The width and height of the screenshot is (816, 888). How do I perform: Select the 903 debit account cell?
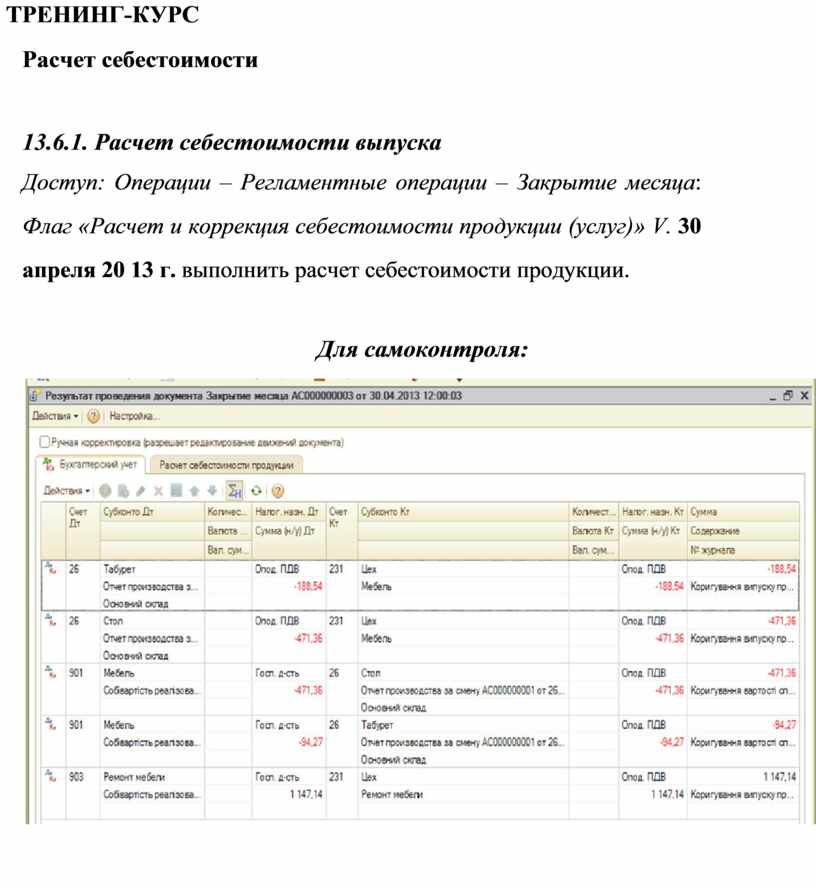click(x=83, y=777)
